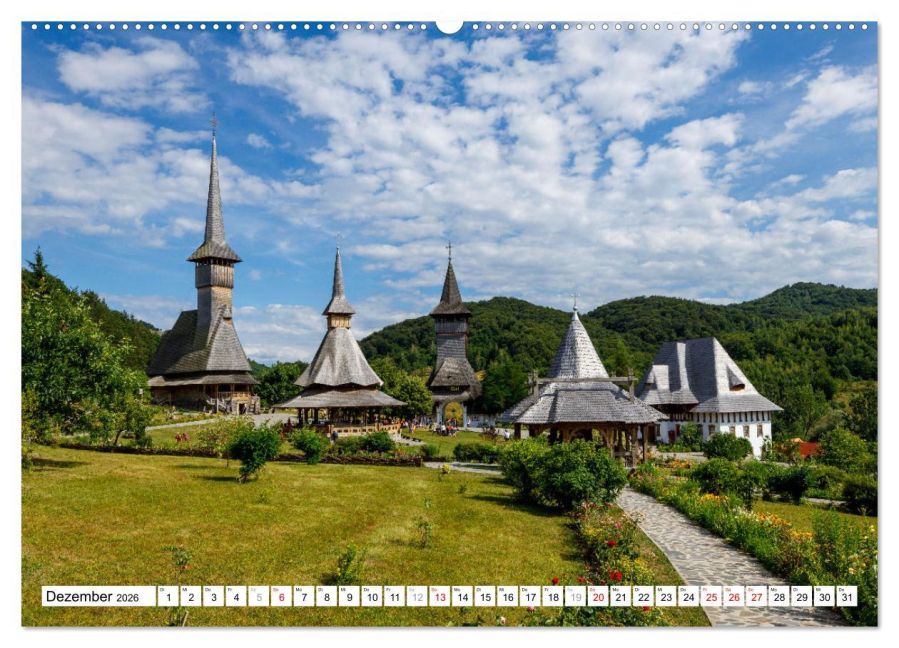Screen dimensions: 899x648
Task: Select day 17 in the calendar strip
Action: pyautogui.click(x=530, y=596)
